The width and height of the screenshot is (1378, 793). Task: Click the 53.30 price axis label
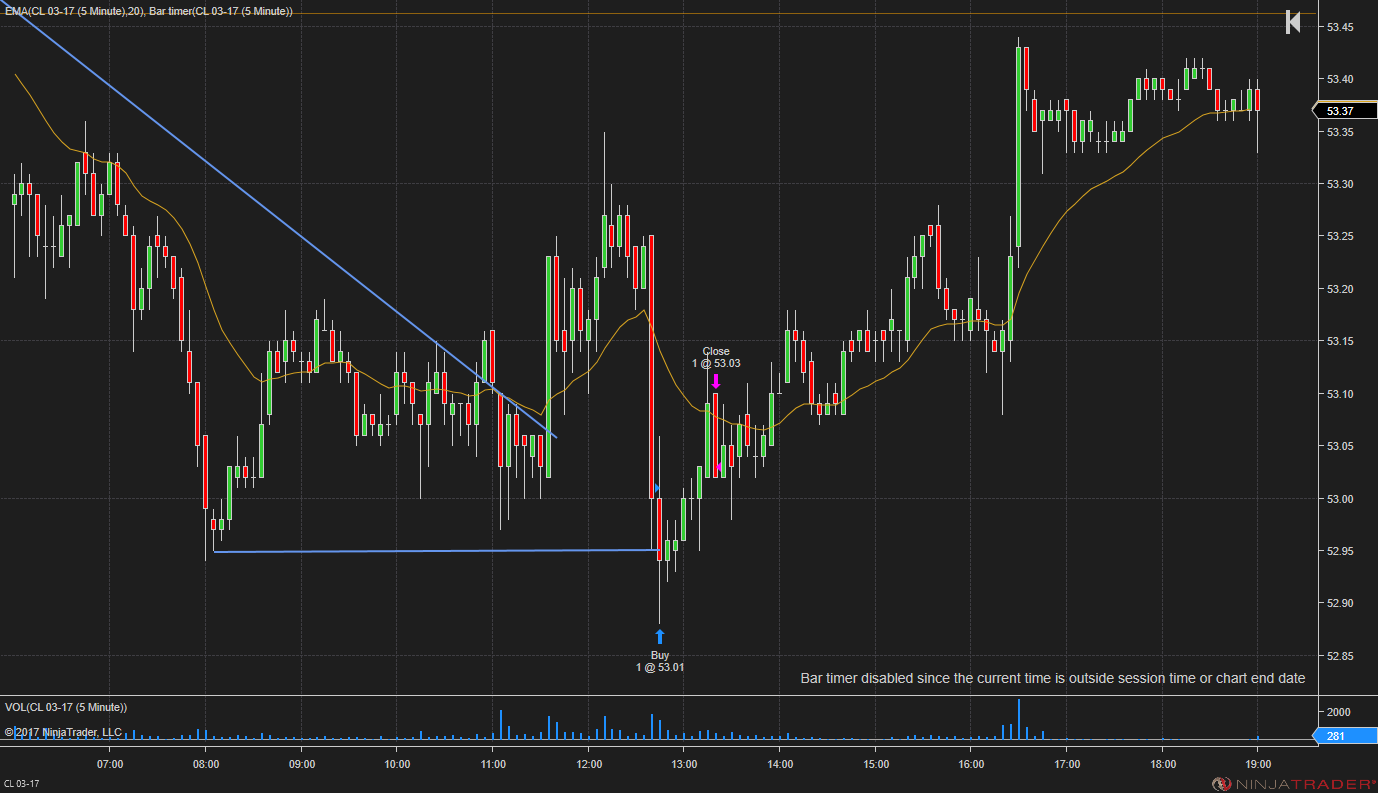pos(1339,184)
